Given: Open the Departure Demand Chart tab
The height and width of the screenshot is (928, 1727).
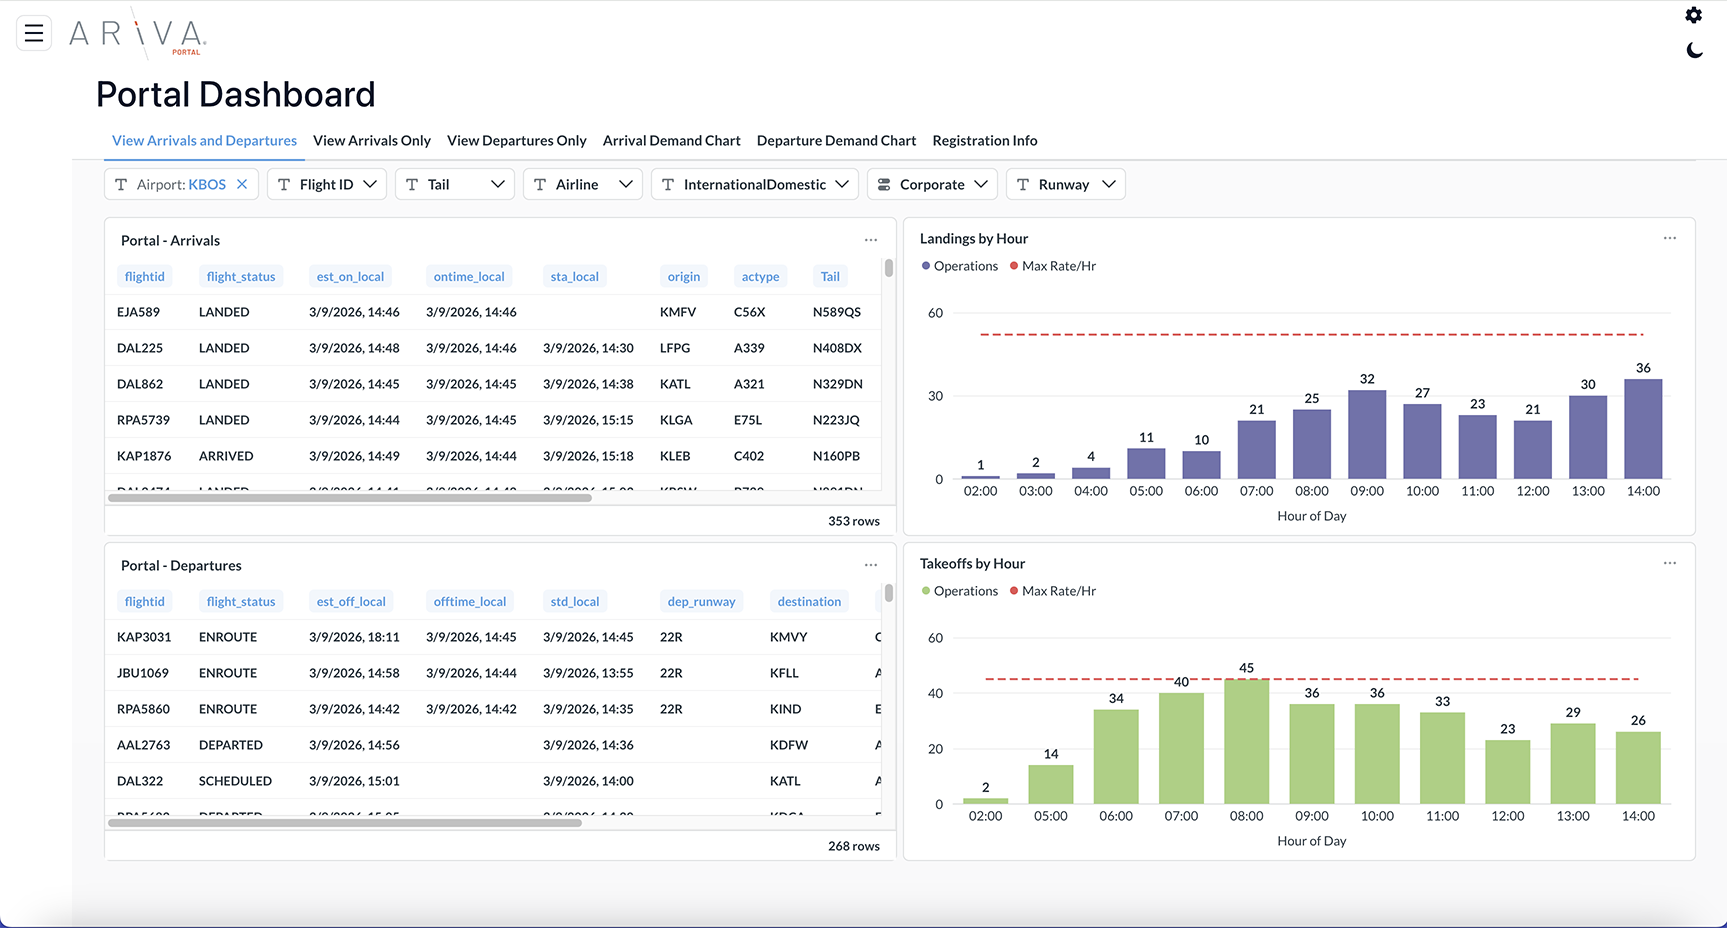Looking at the screenshot, I should coord(836,141).
